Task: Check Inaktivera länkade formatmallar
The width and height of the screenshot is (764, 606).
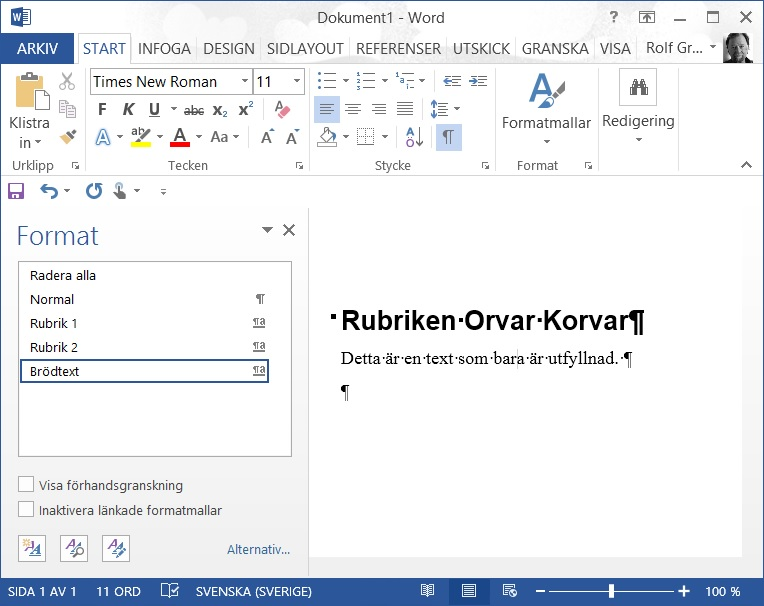Action: pyautogui.click(x=26, y=510)
